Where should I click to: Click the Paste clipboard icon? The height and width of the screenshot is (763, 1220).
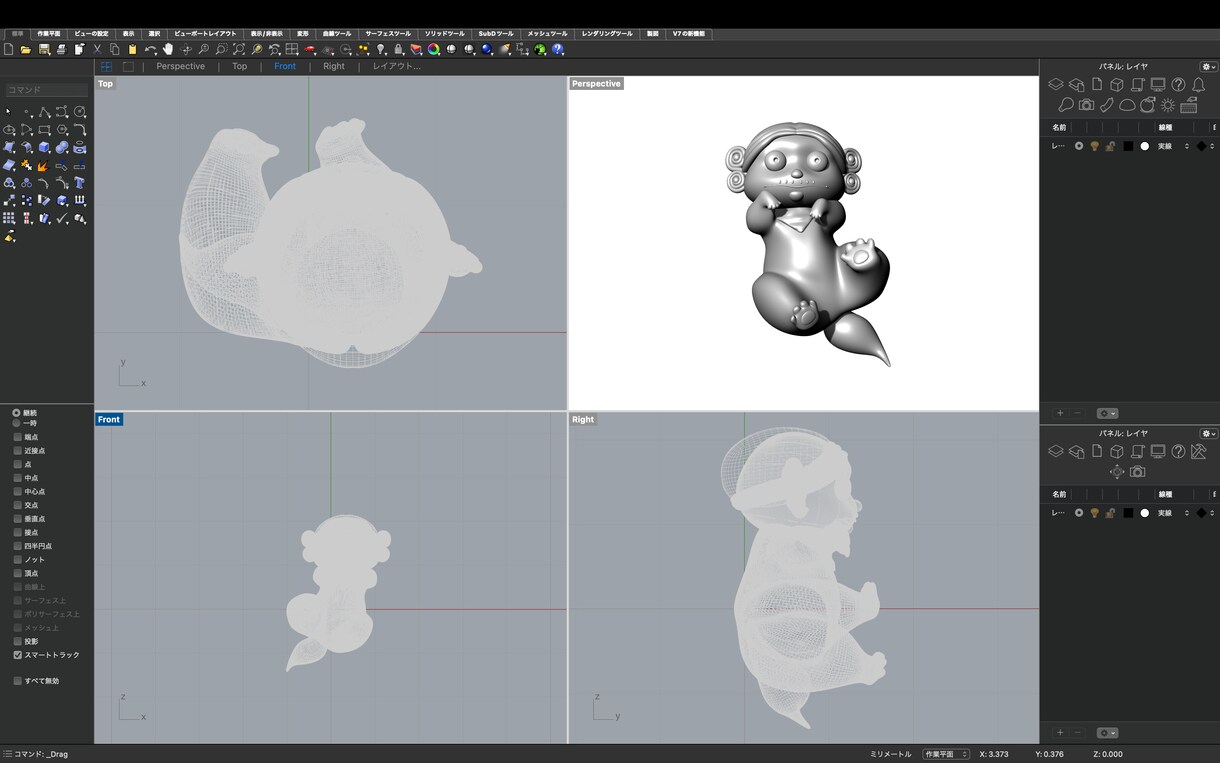click(132, 49)
